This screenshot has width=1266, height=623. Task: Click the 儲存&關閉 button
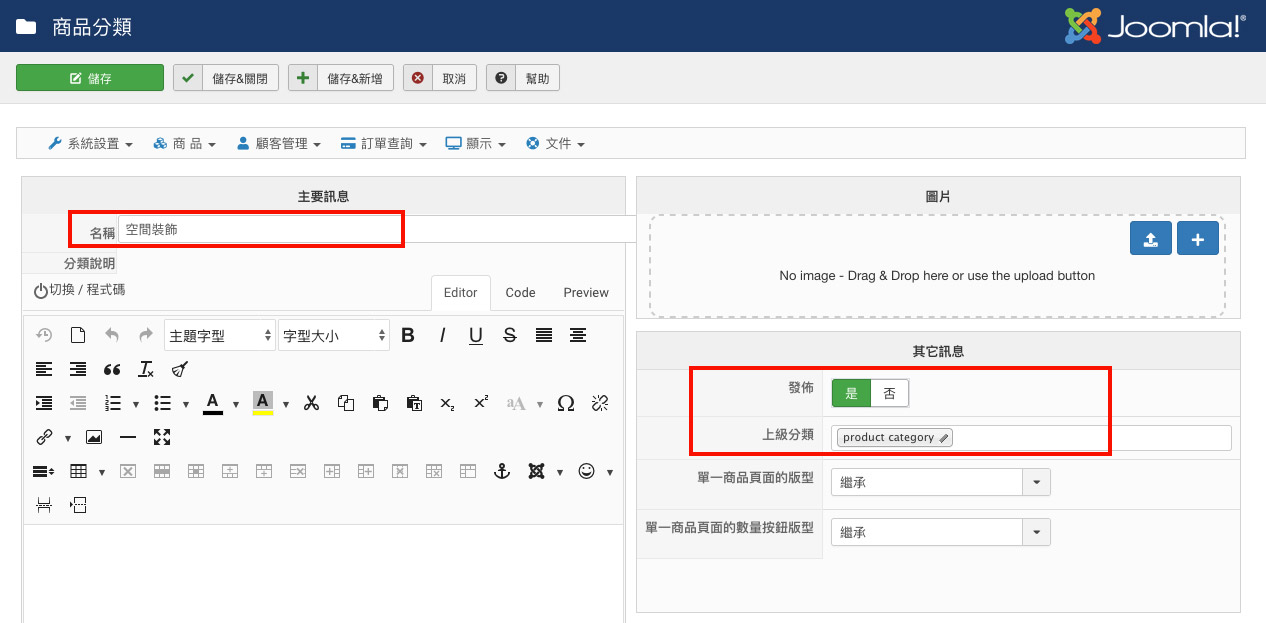coord(225,77)
